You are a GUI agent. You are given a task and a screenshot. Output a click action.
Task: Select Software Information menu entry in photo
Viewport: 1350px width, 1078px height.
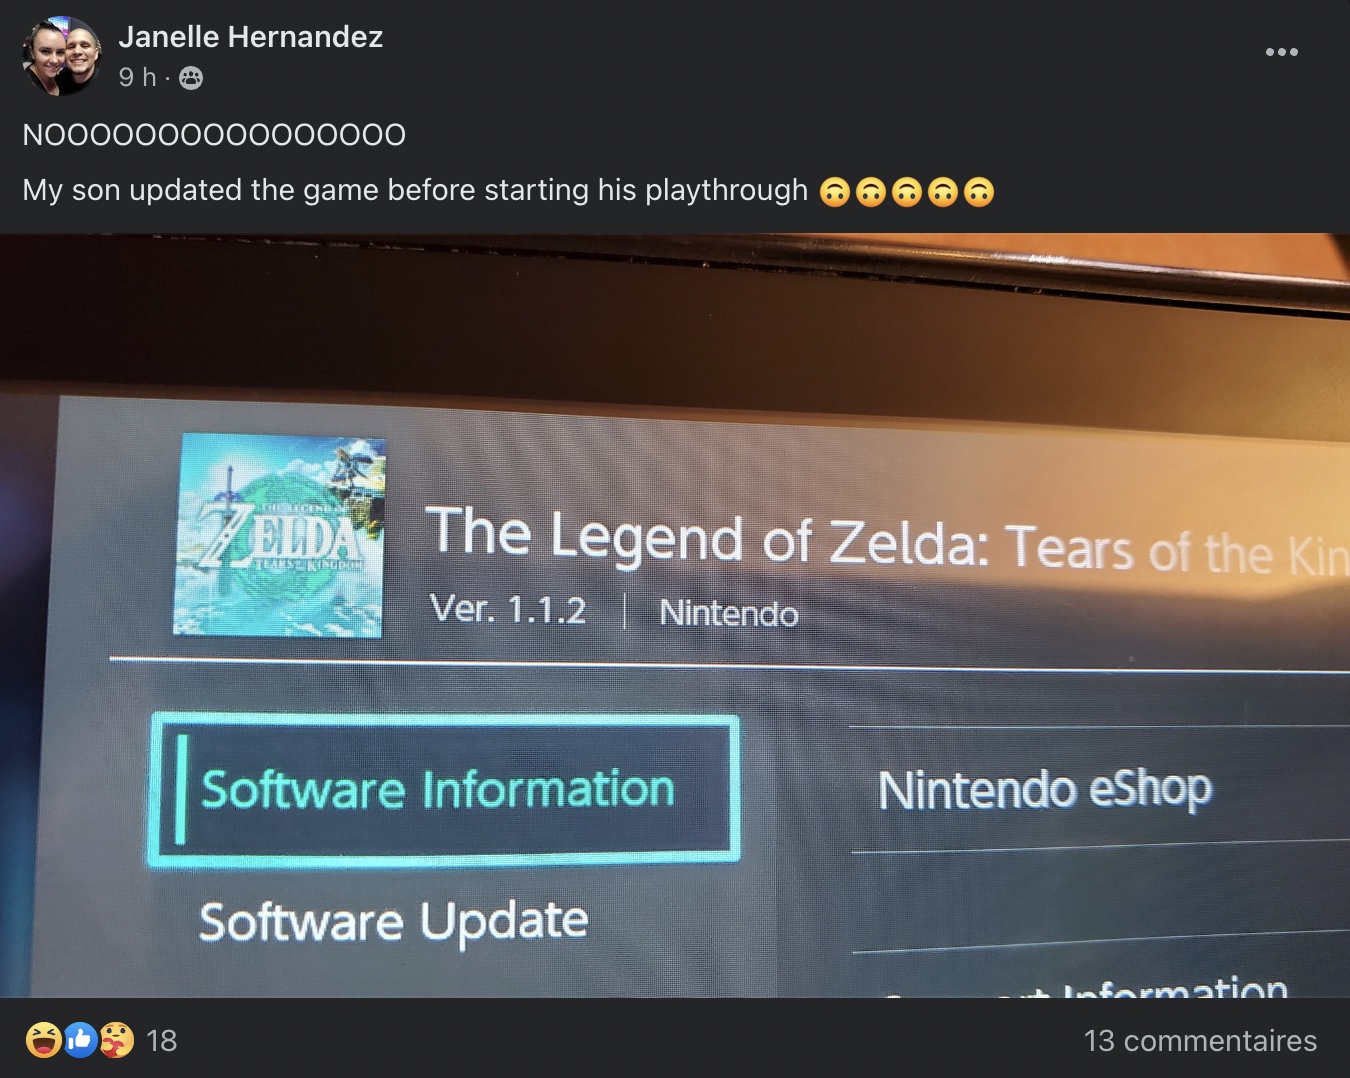[444, 789]
